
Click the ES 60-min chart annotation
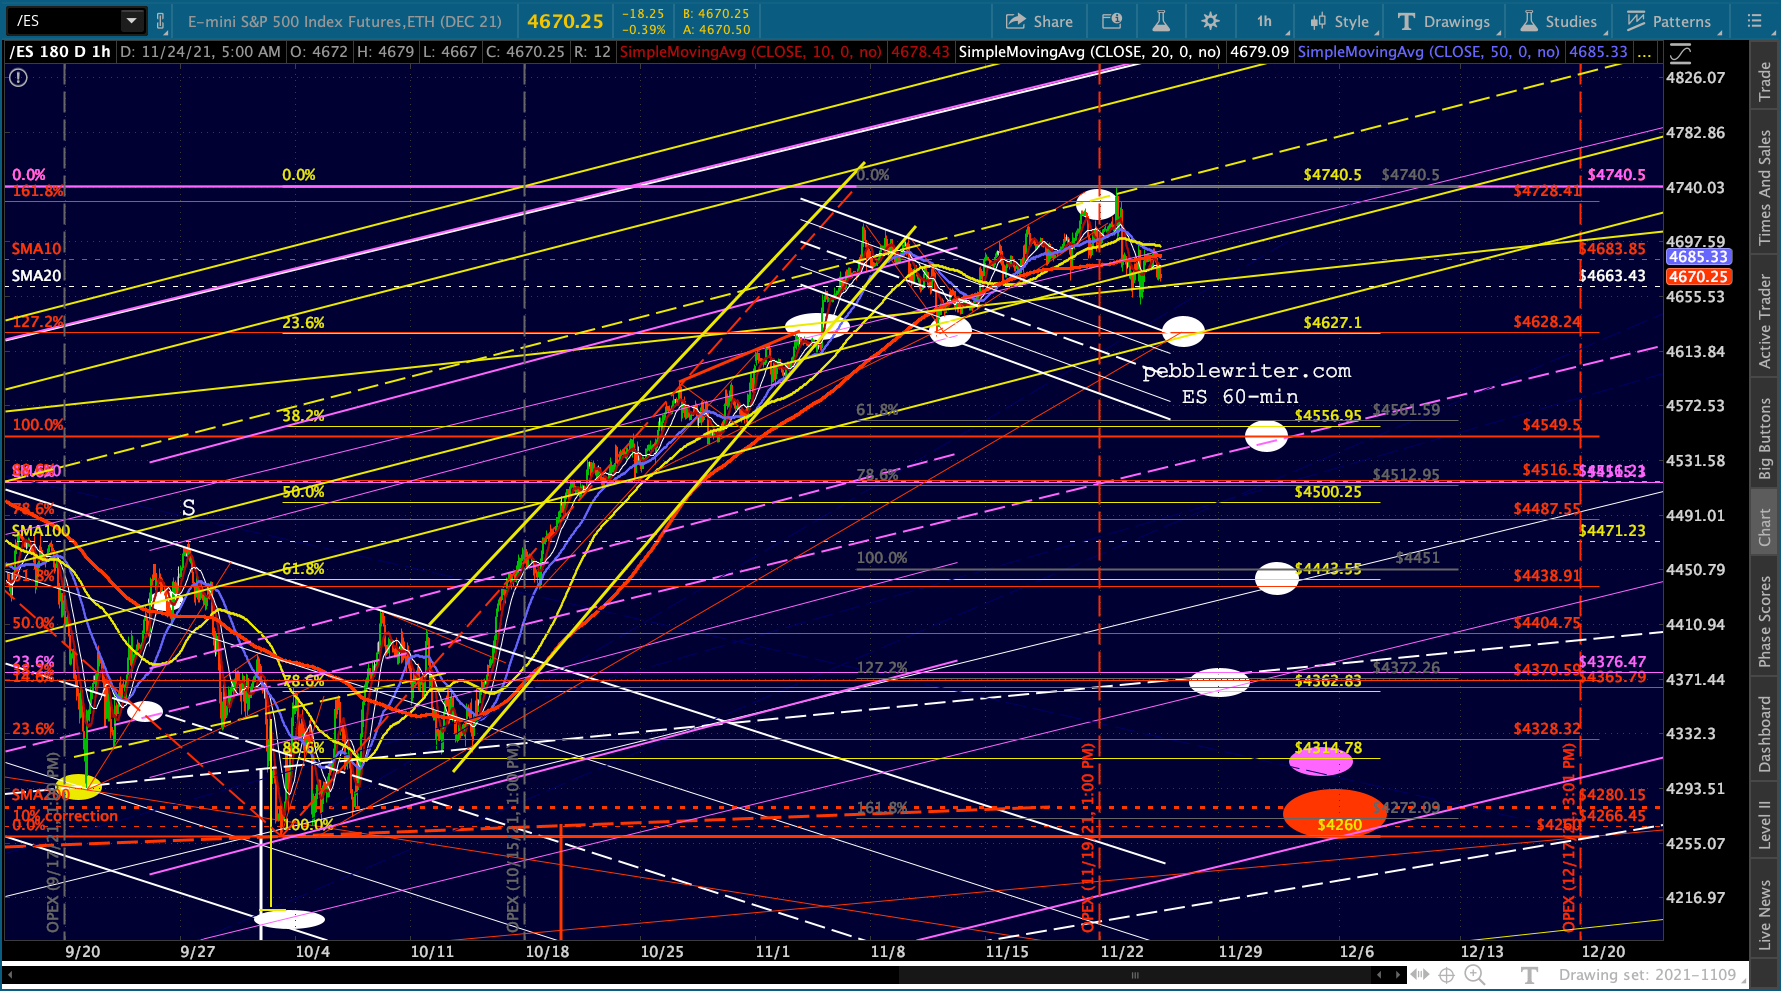(1240, 397)
